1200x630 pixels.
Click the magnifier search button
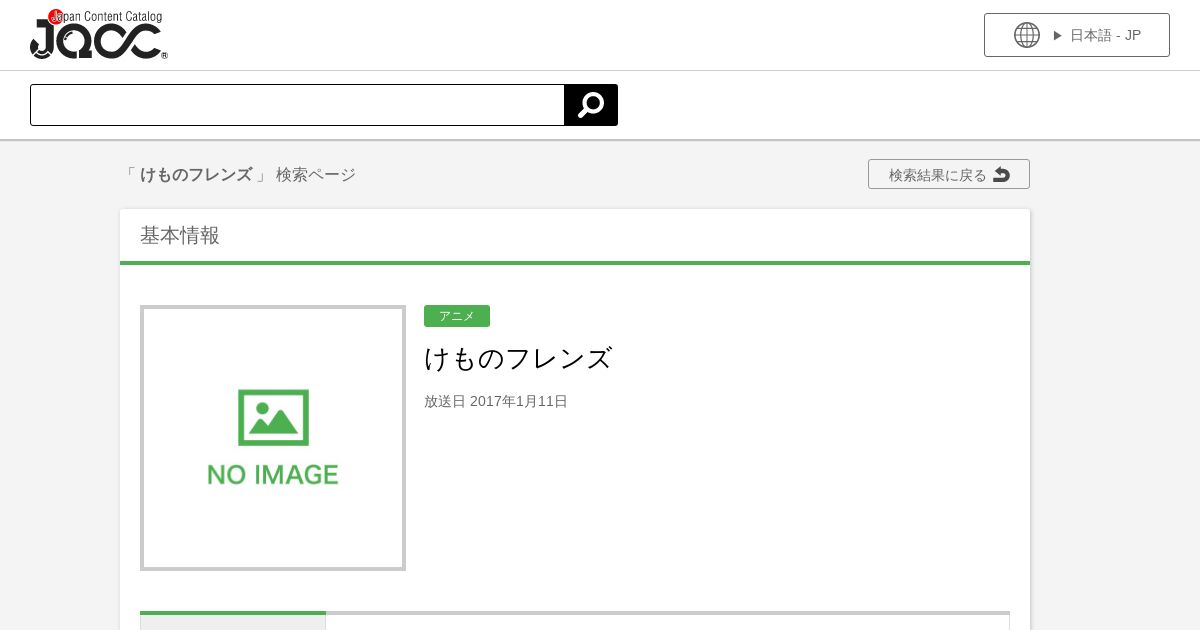click(x=591, y=105)
